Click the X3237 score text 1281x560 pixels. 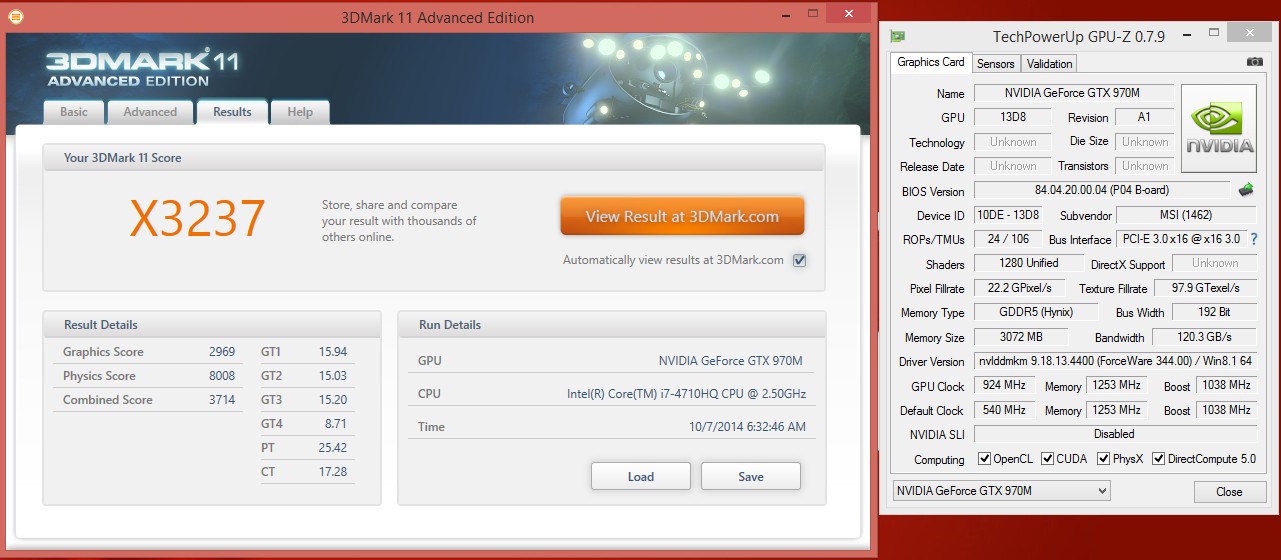tap(199, 219)
